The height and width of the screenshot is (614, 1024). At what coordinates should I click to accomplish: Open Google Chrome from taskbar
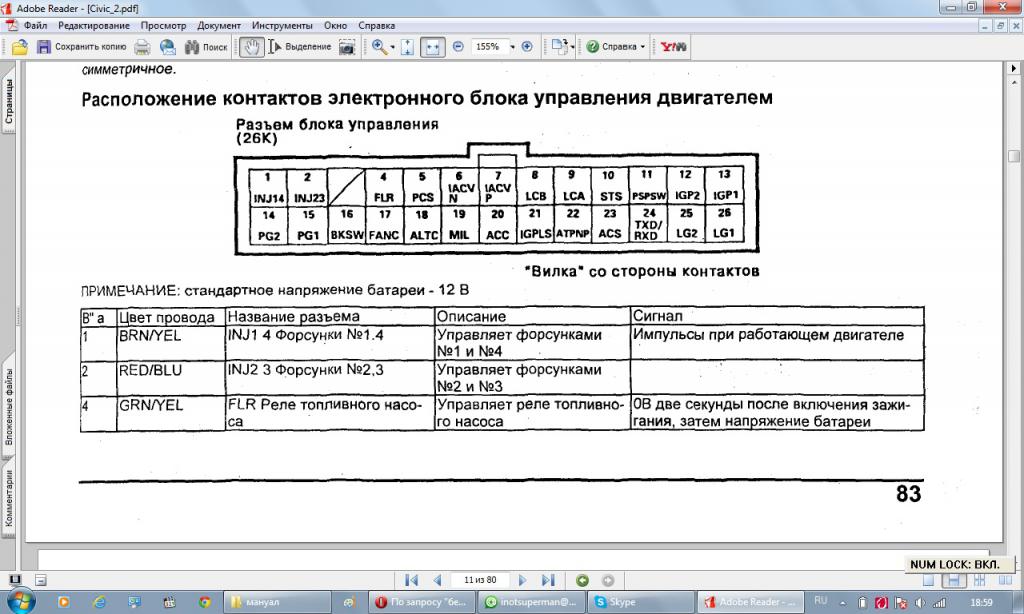pos(205,602)
